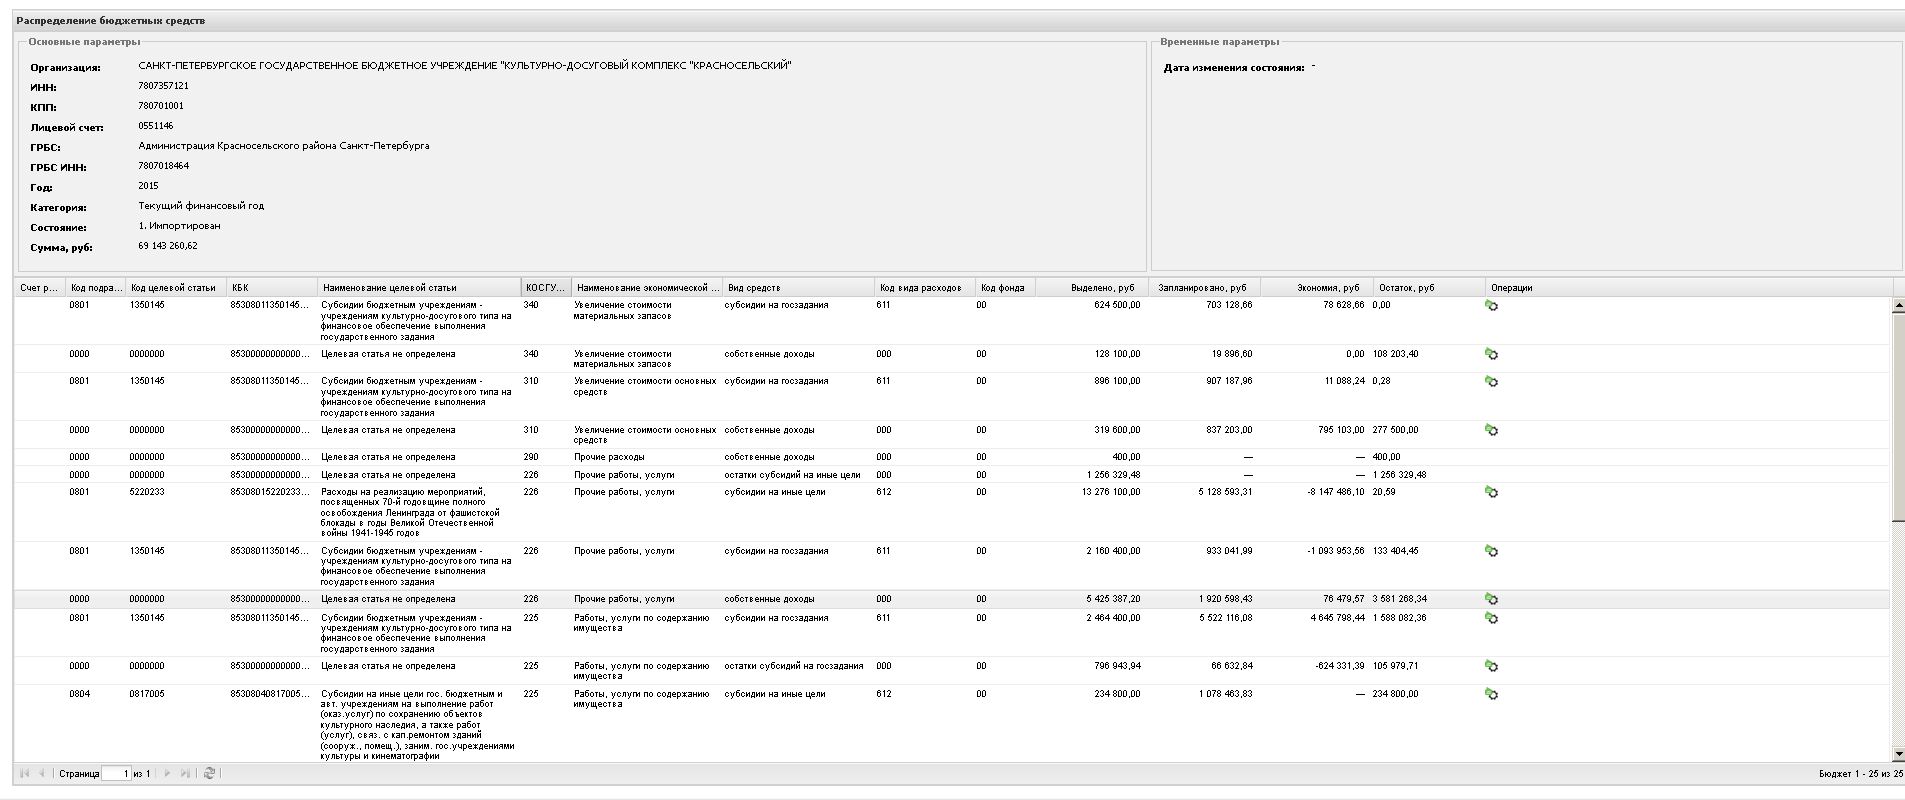Go to the previous page
The image size is (1905, 800).
coord(42,773)
